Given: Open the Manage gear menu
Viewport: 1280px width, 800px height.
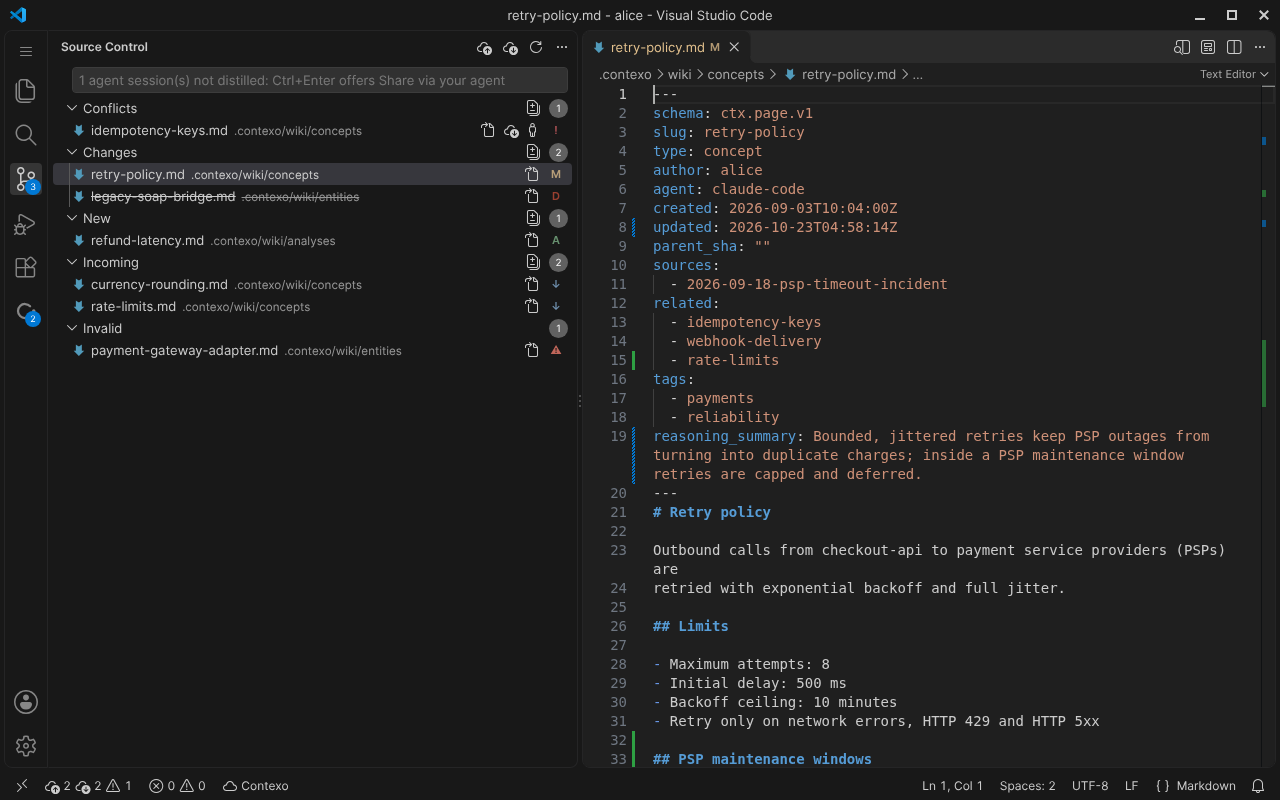Looking at the screenshot, I should [x=26, y=746].
